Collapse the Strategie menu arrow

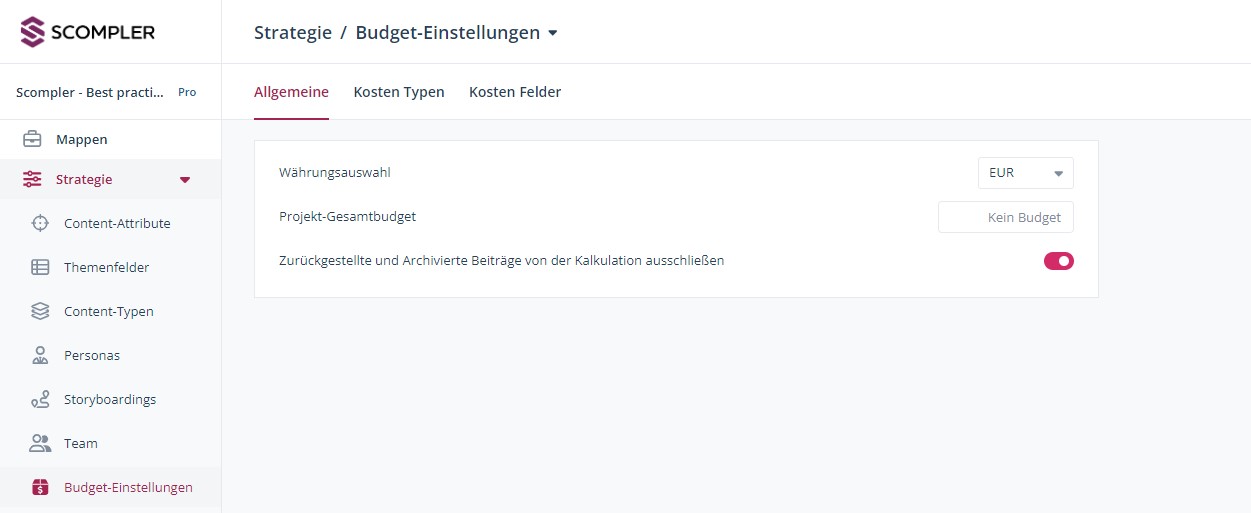point(184,180)
